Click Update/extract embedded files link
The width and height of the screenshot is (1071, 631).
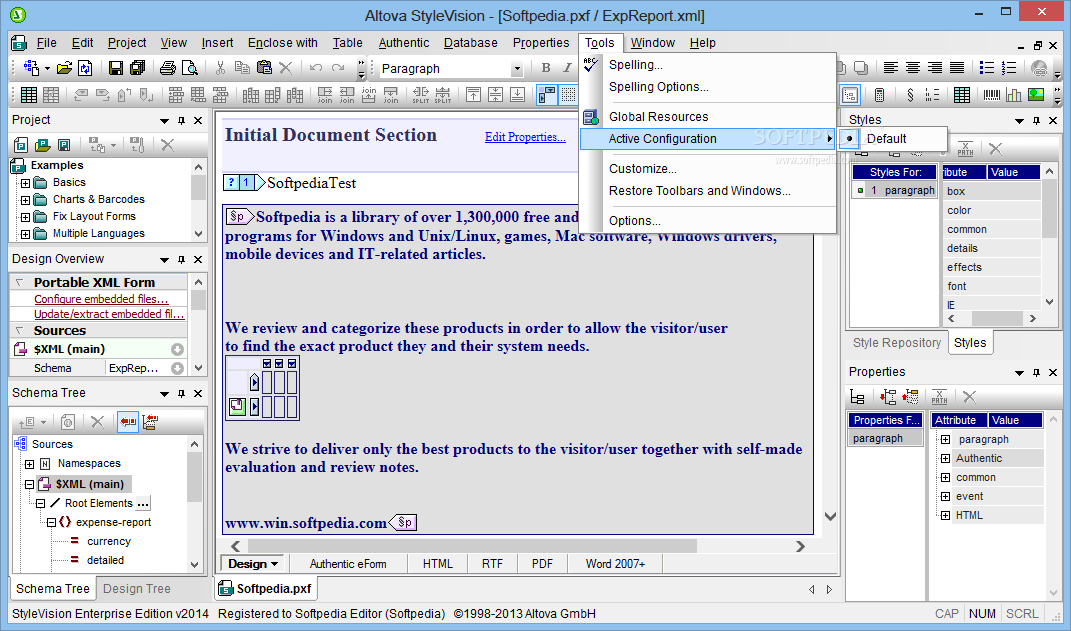109,314
